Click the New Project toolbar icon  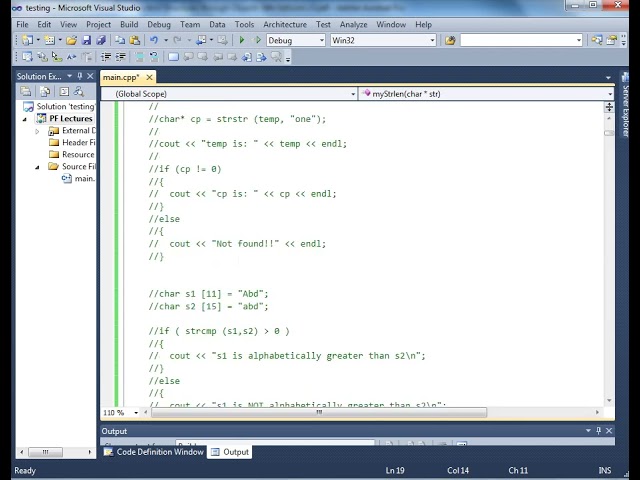[x=27, y=40]
